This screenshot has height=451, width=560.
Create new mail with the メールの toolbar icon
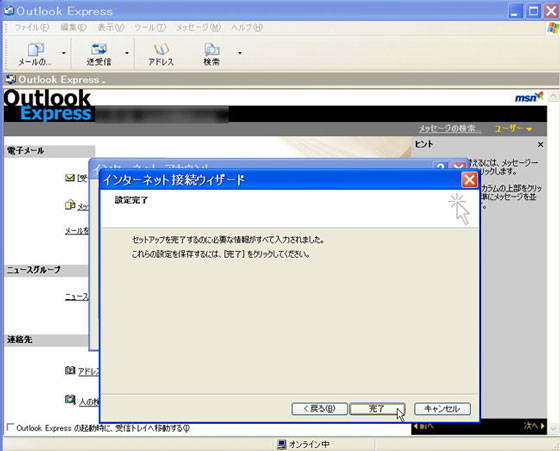[x=36, y=54]
